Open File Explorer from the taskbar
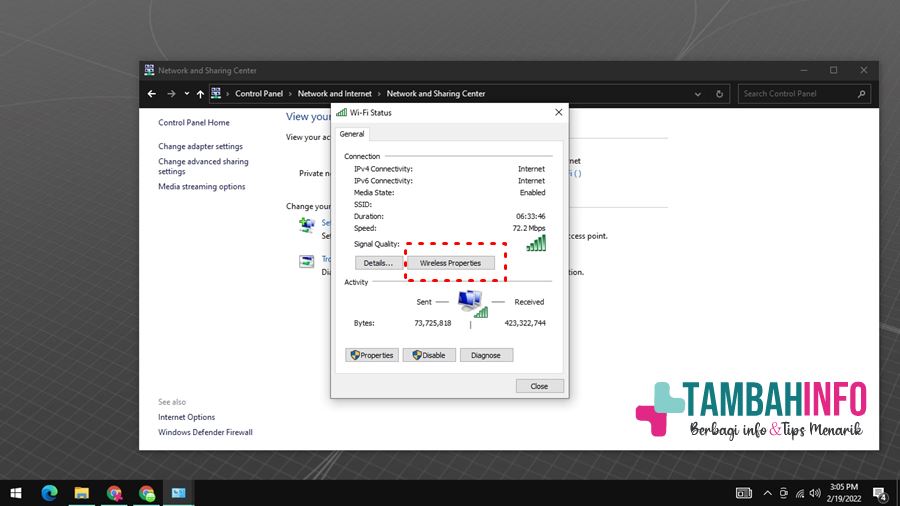Viewport: 900px width, 506px height. (x=82, y=493)
